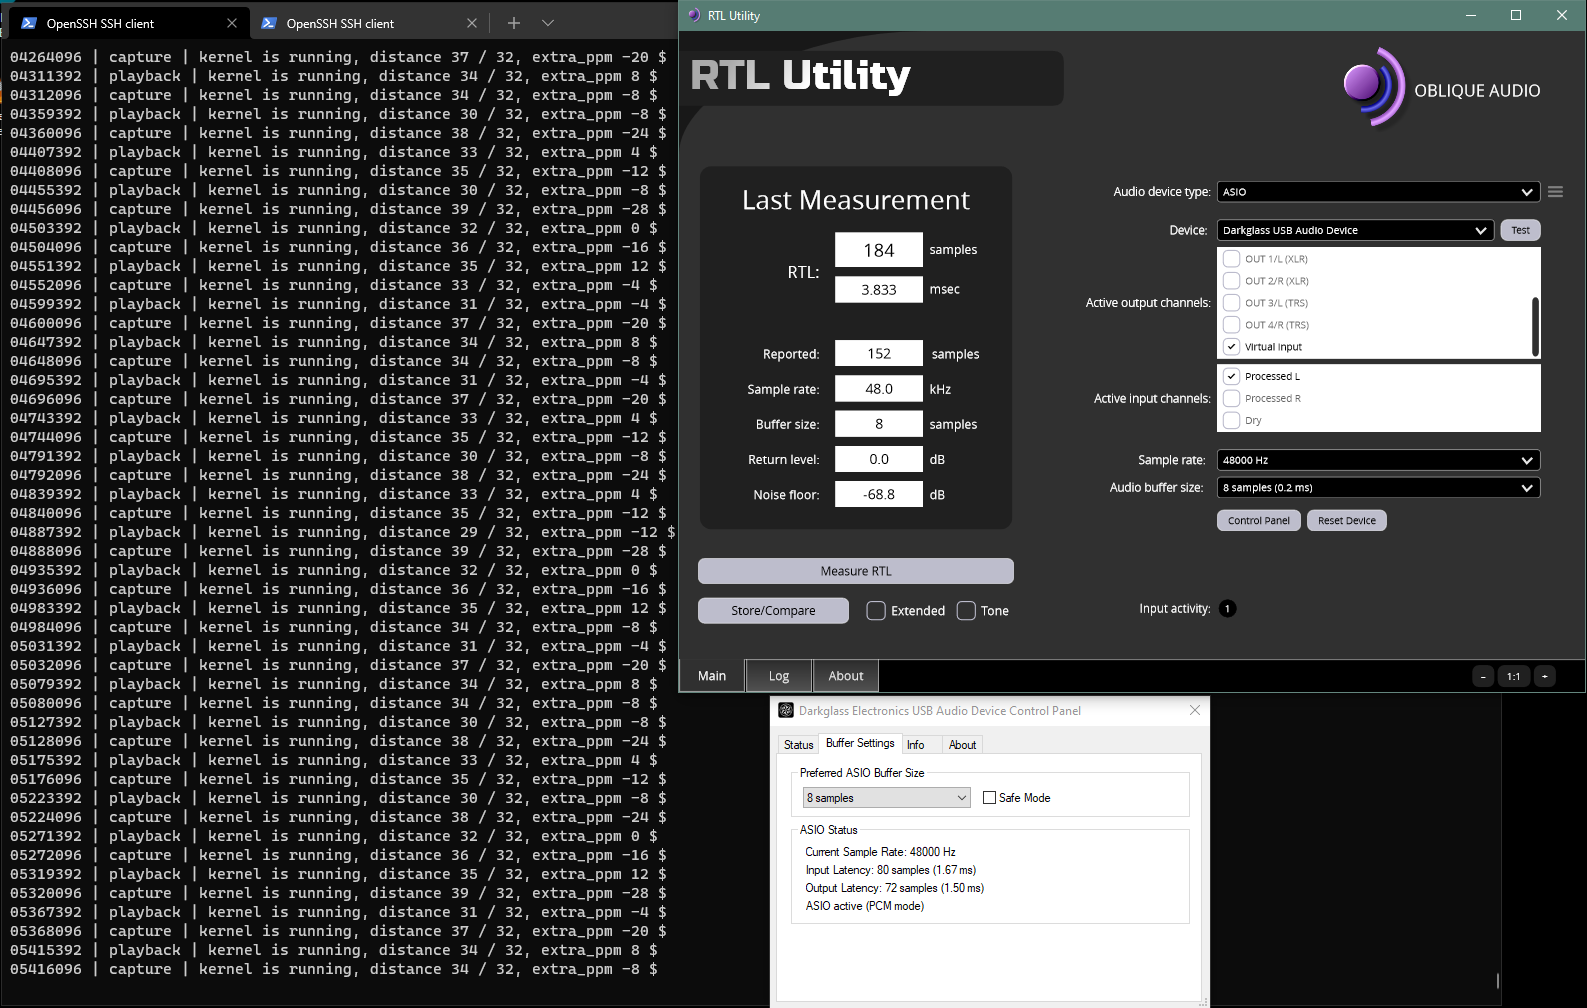Click the Test device button
Screen dimensions: 1587x1008
click(1520, 230)
